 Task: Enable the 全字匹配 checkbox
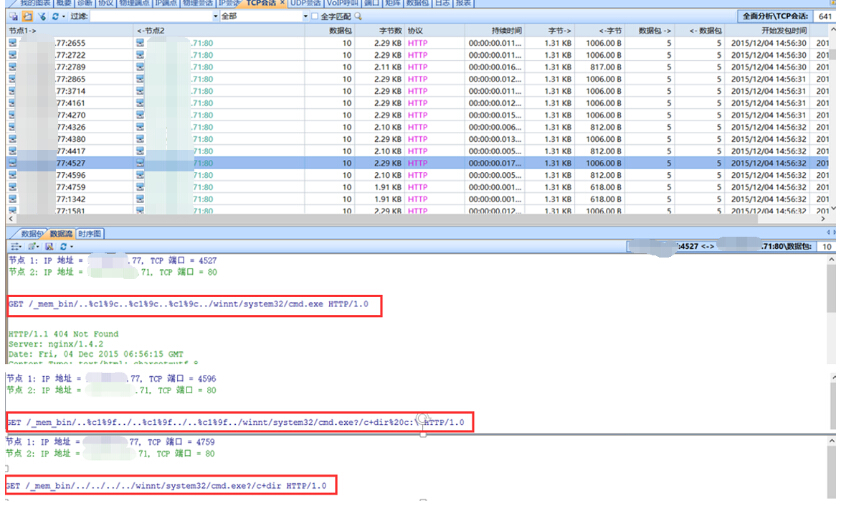click(315, 17)
